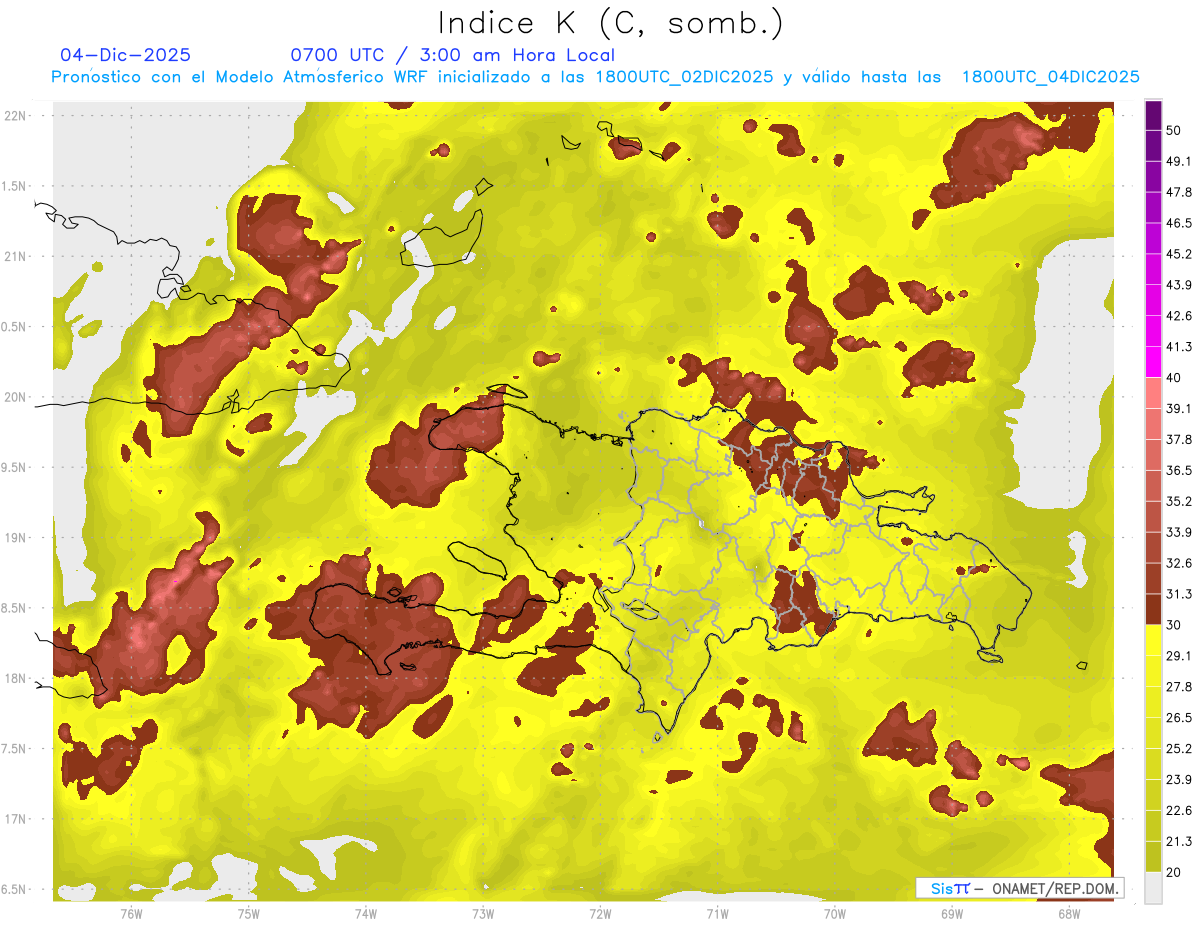Image resolution: width=1200 pixels, height=927 pixels.
Task: Click the color bar value "26.5"
Action: click(x=1179, y=717)
